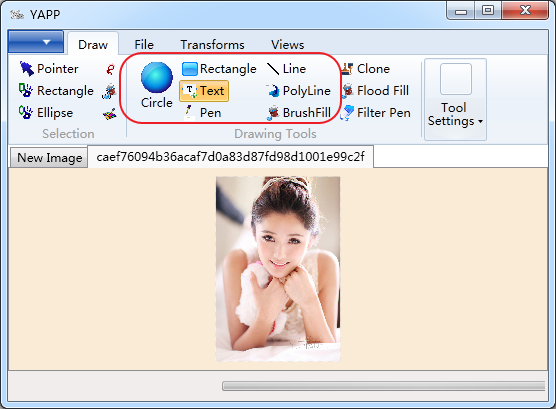Choose the Filter Pen tool
The width and height of the screenshot is (556, 409).
pos(376,113)
